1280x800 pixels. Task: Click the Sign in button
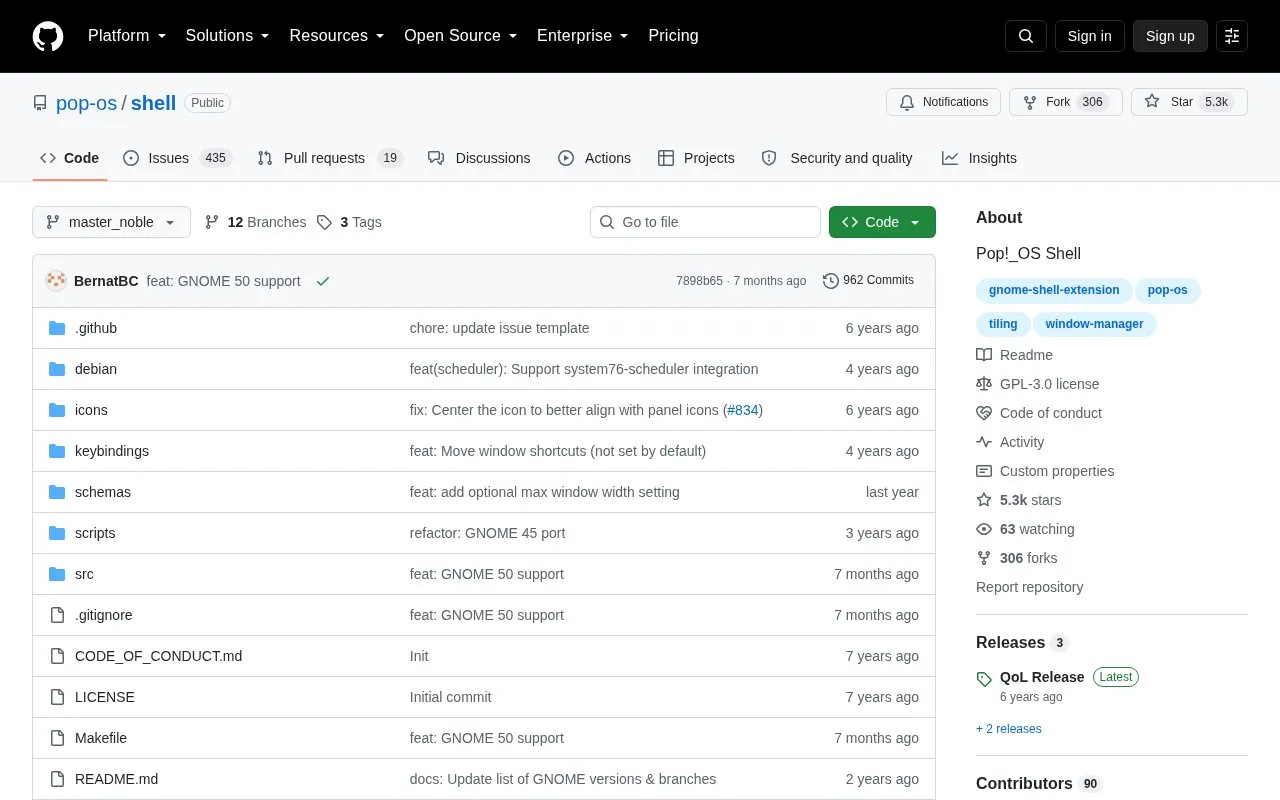coord(1089,36)
